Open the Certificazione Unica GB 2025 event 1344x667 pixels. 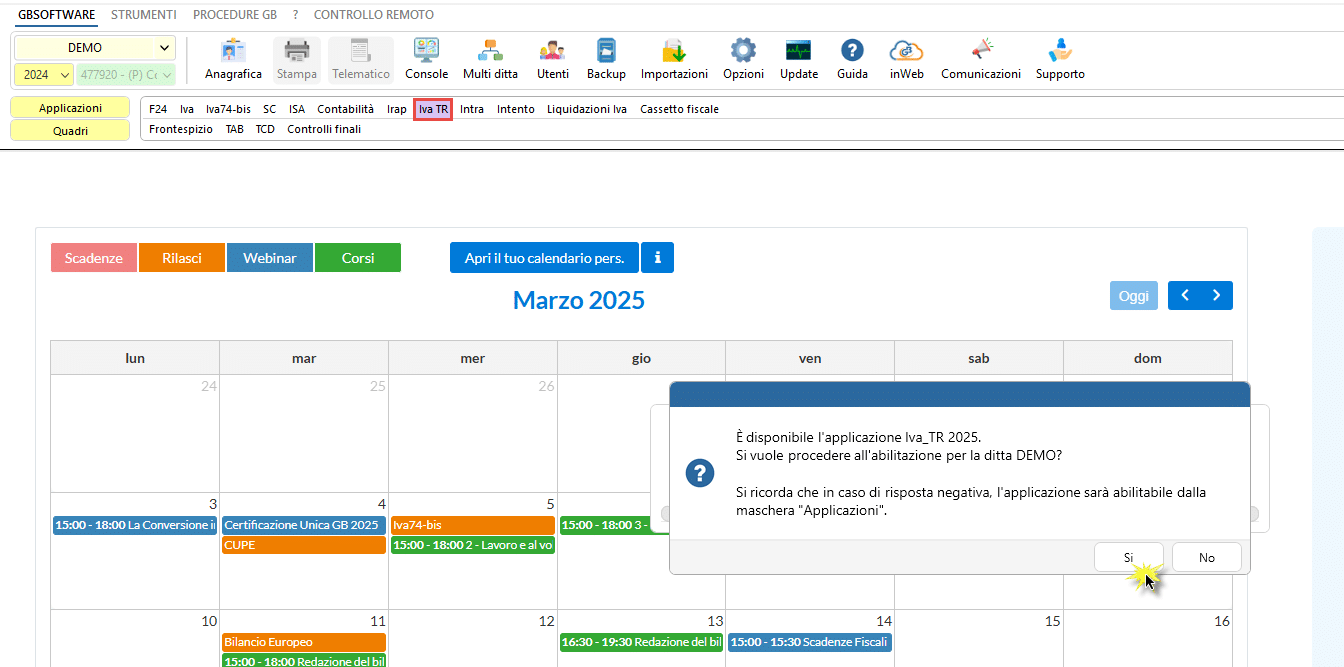[303, 525]
